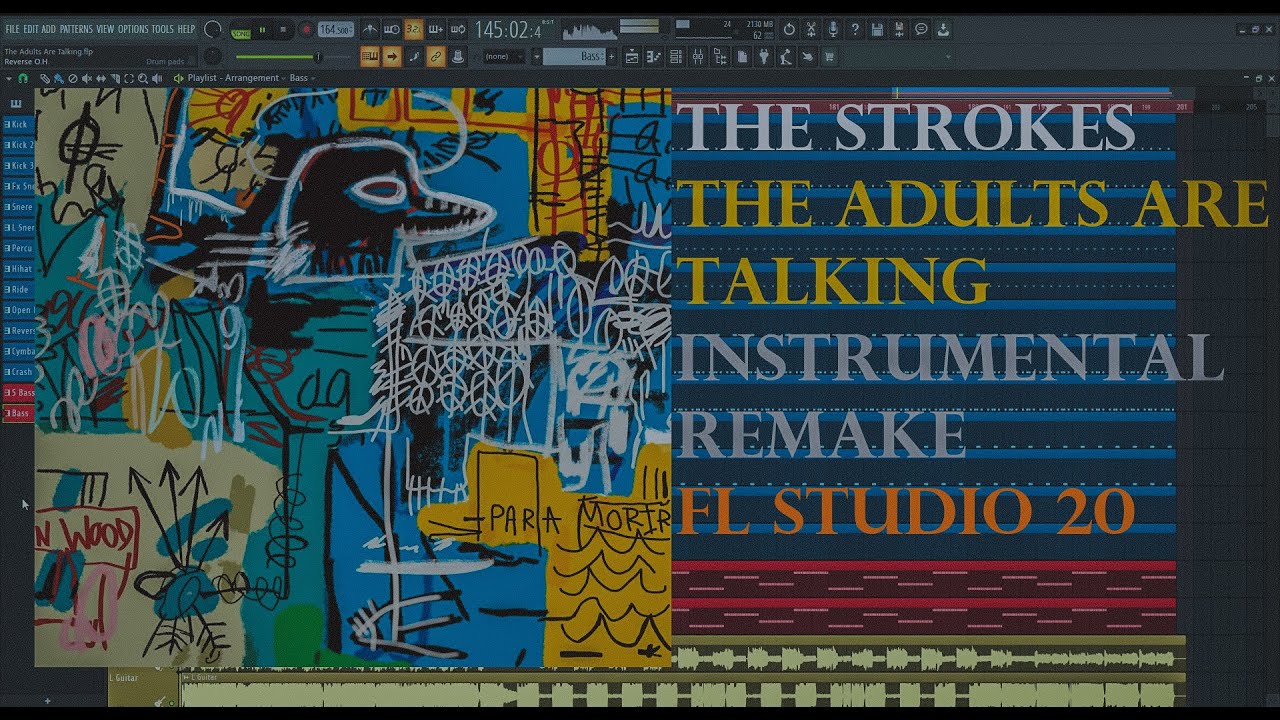Image resolution: width=1280 pixels, height=720 pixels.
Task: Click the undo history icon
Action: 789,30
